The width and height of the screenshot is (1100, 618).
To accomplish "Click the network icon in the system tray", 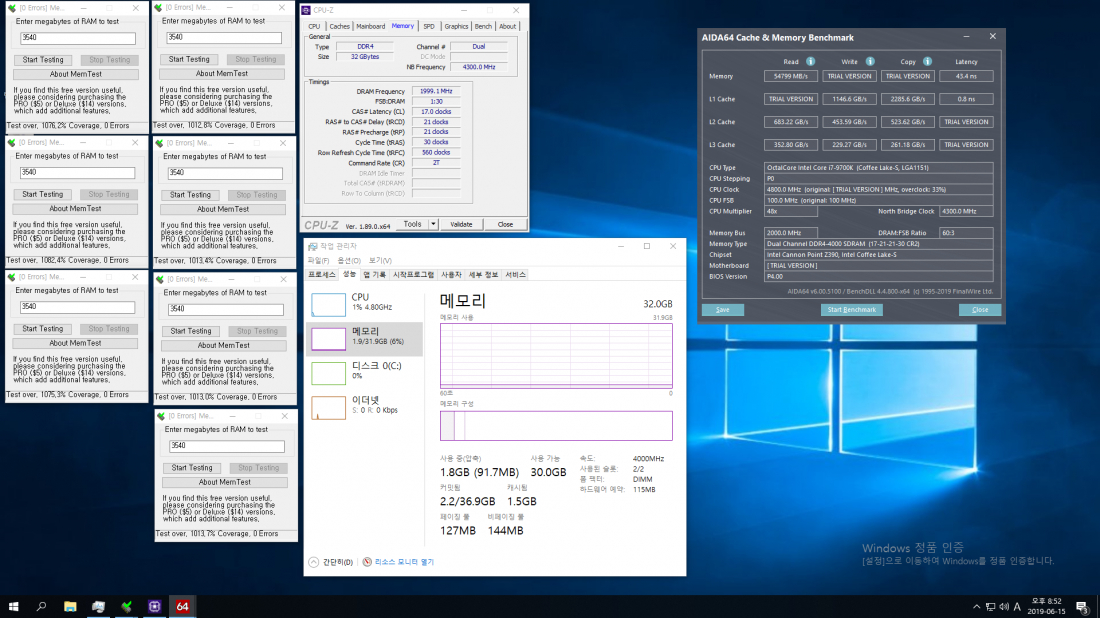I will [990, 607].
